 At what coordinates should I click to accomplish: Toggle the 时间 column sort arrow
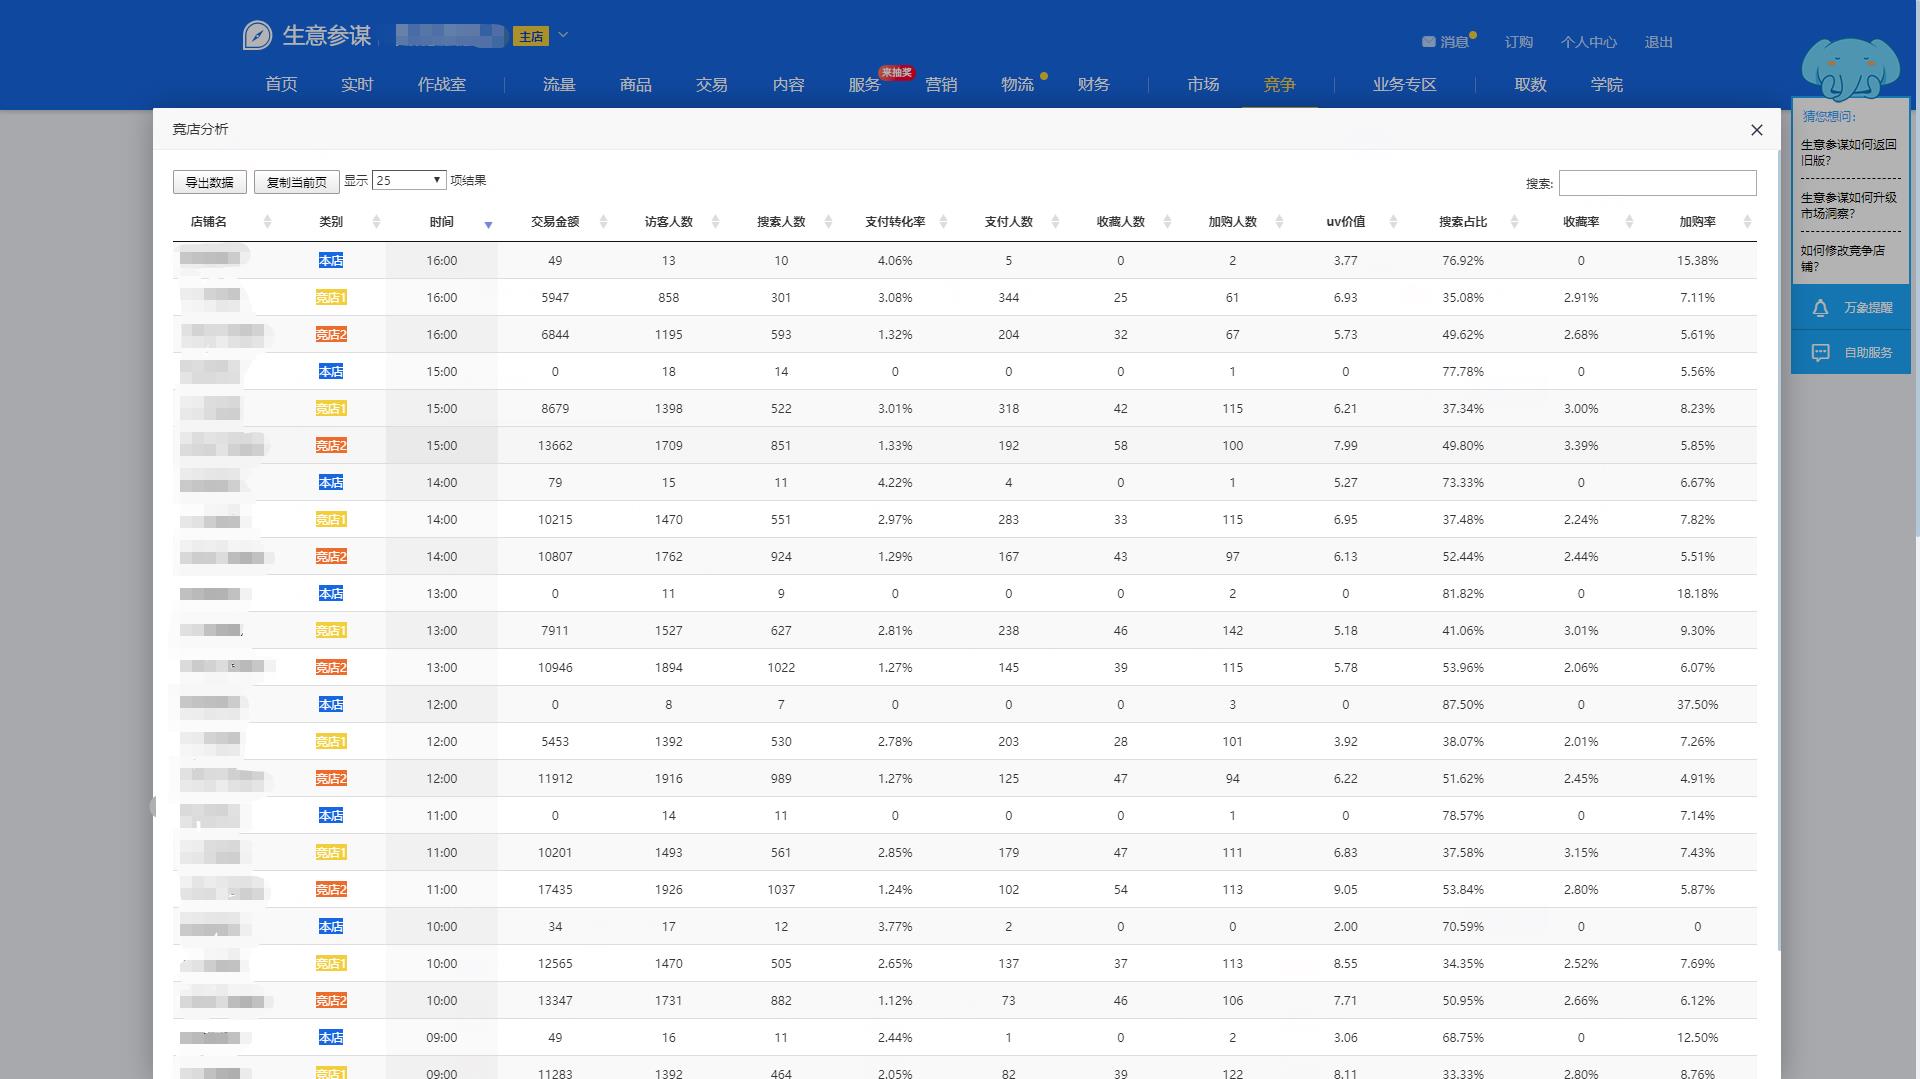click(x=488, y=224)
